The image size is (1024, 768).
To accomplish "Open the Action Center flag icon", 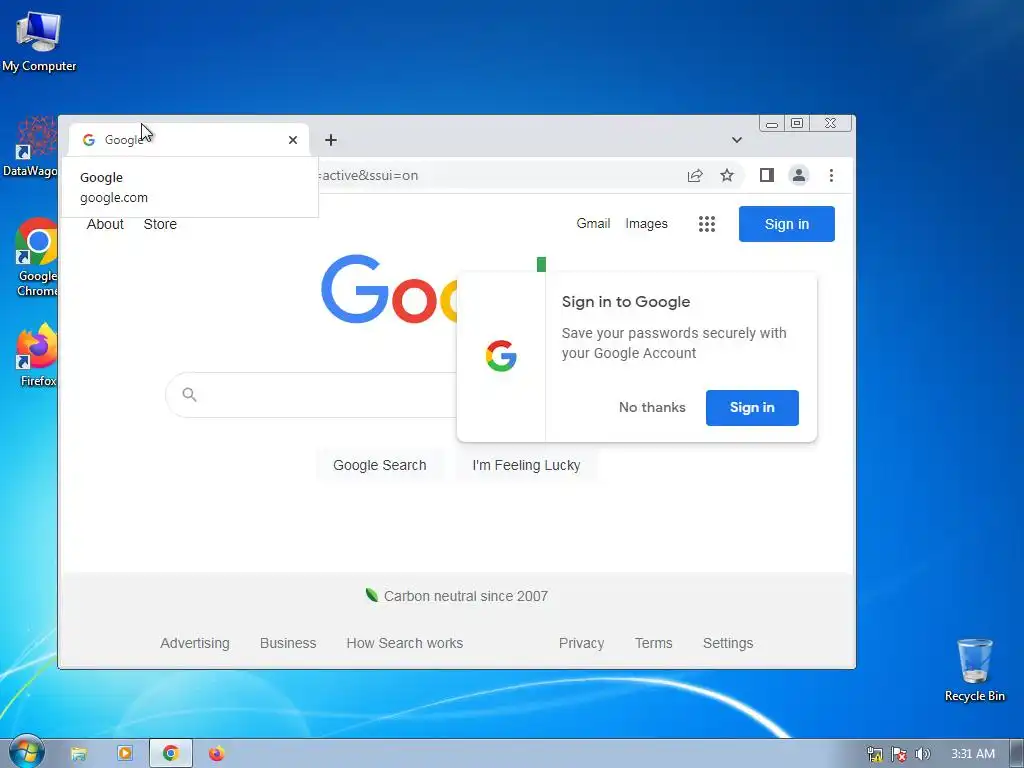I will coord(899,754).
